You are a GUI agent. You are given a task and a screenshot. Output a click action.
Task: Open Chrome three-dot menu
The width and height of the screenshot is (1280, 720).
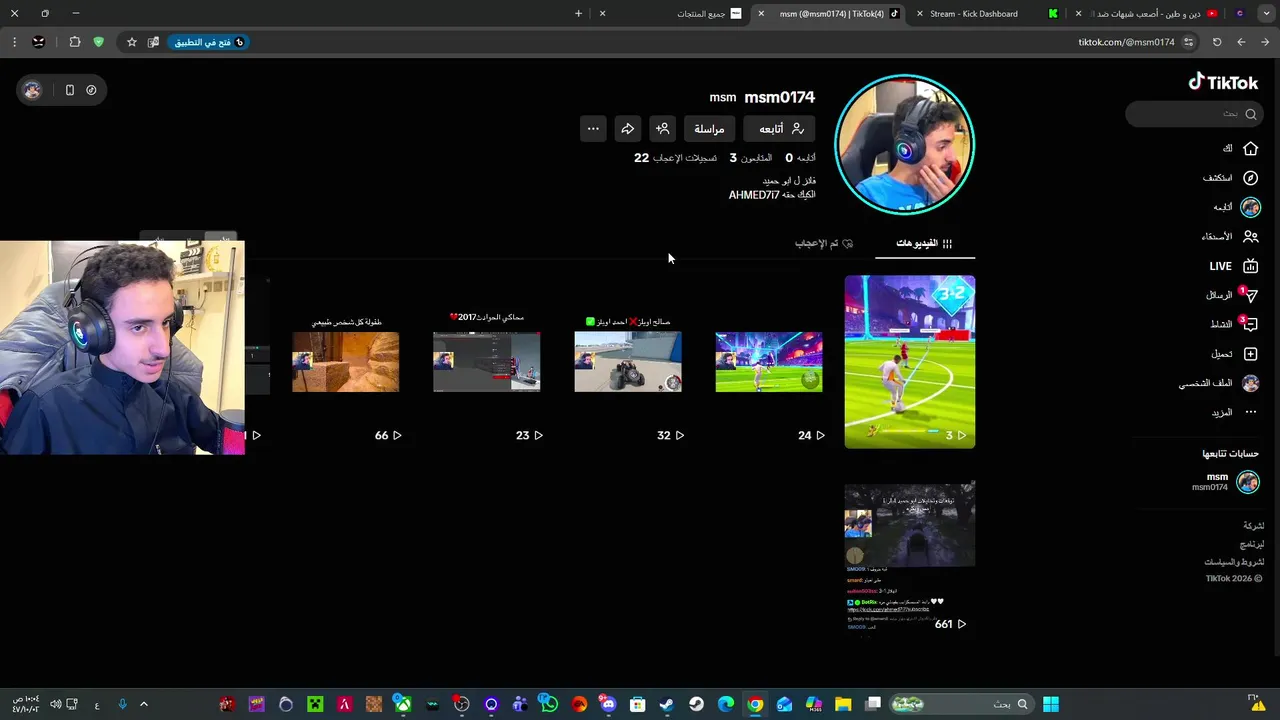tap(14, 42)
